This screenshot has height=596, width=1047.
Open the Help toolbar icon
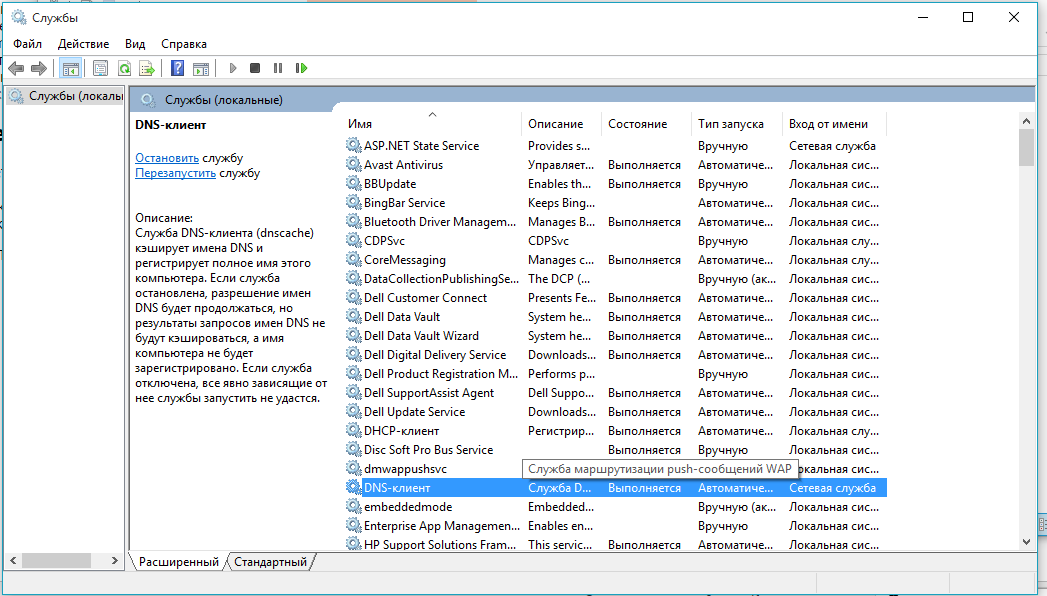pos(177,68)
